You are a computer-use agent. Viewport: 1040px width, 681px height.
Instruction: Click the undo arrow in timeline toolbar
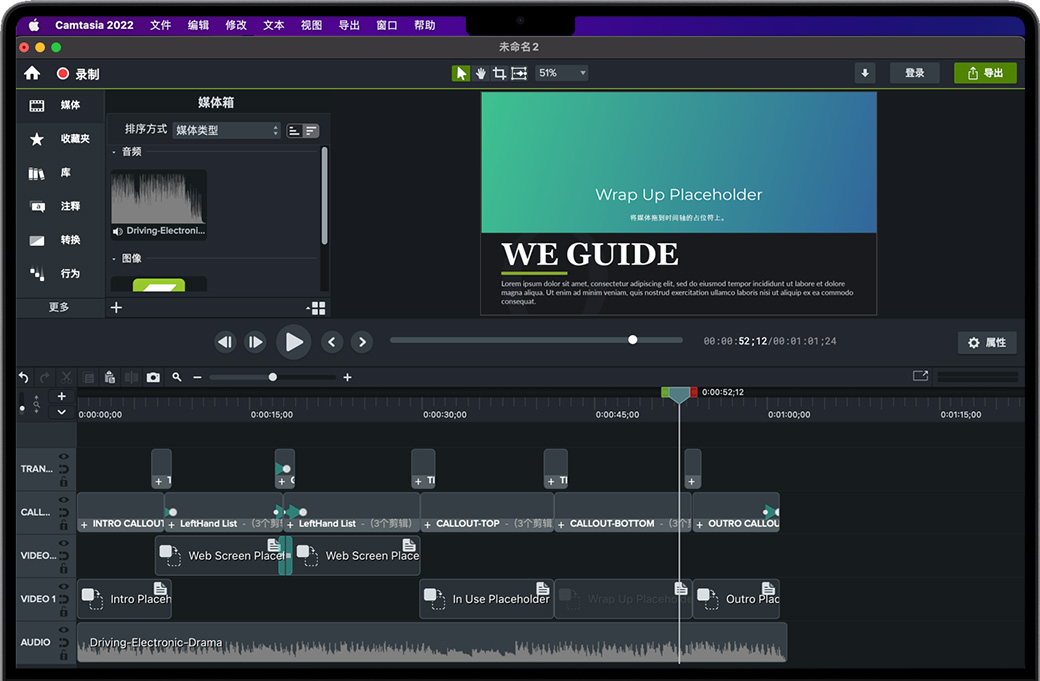coord(24,377)
